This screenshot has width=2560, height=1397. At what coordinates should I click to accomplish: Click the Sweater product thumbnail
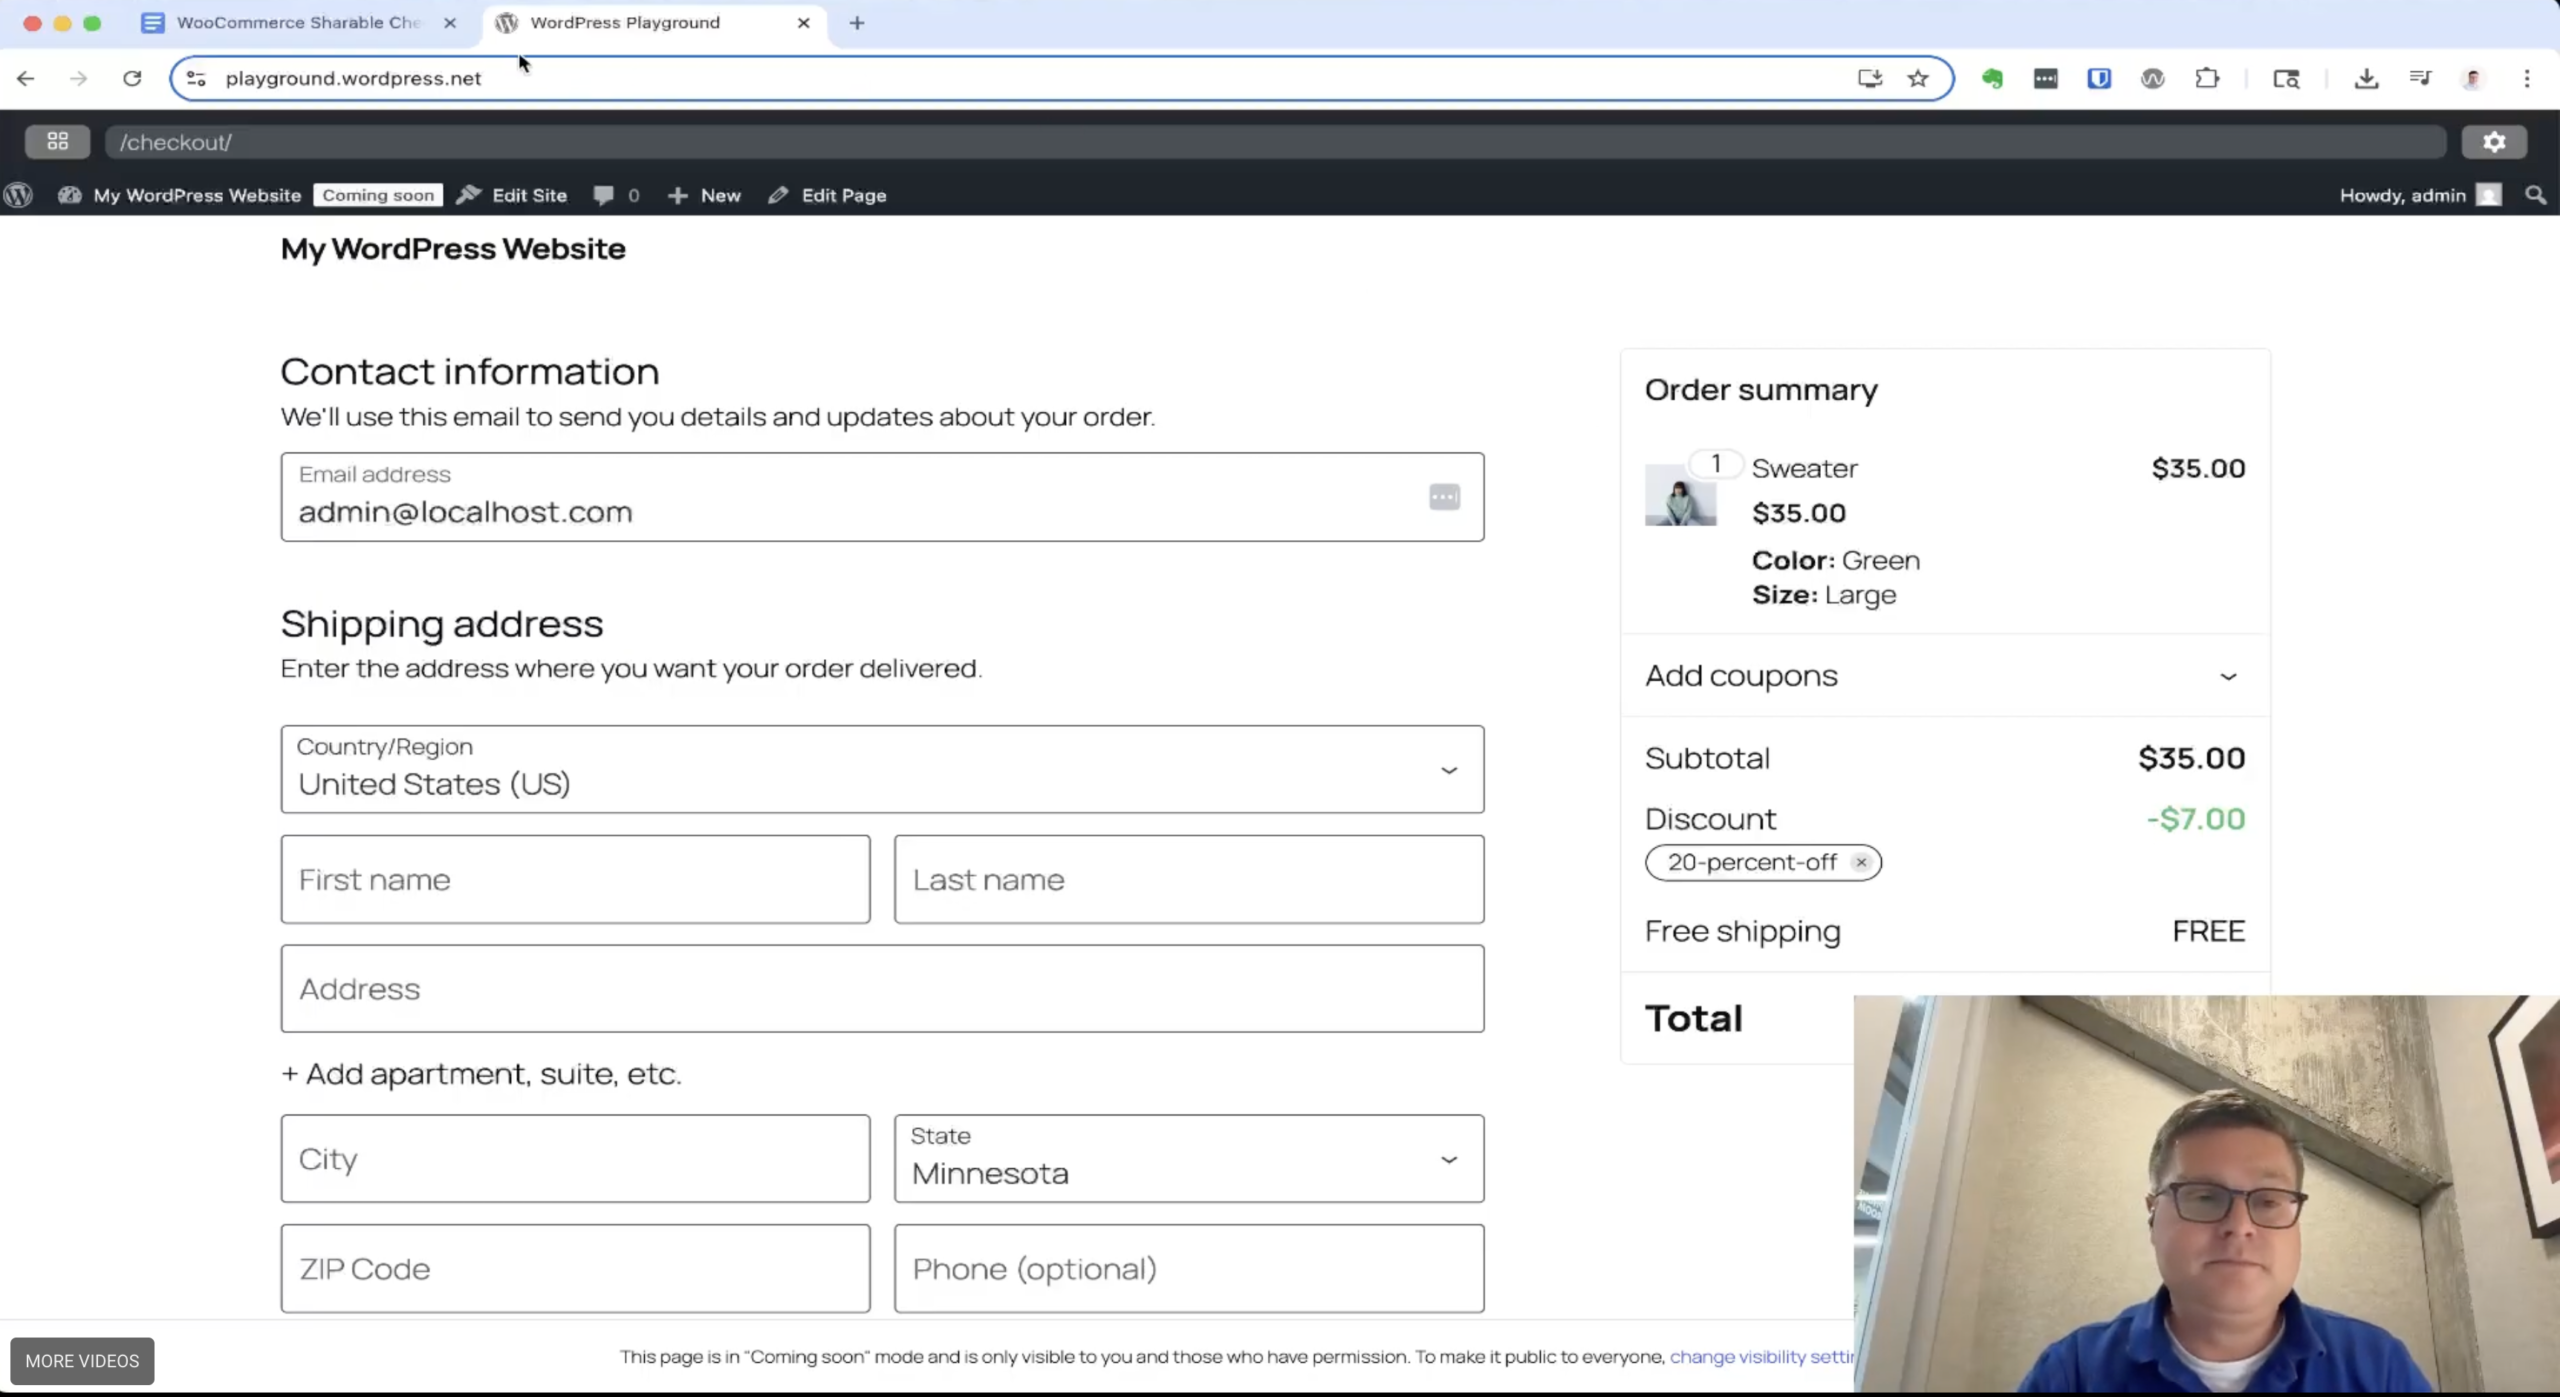pyautogui.click(x=1680, y=494)
